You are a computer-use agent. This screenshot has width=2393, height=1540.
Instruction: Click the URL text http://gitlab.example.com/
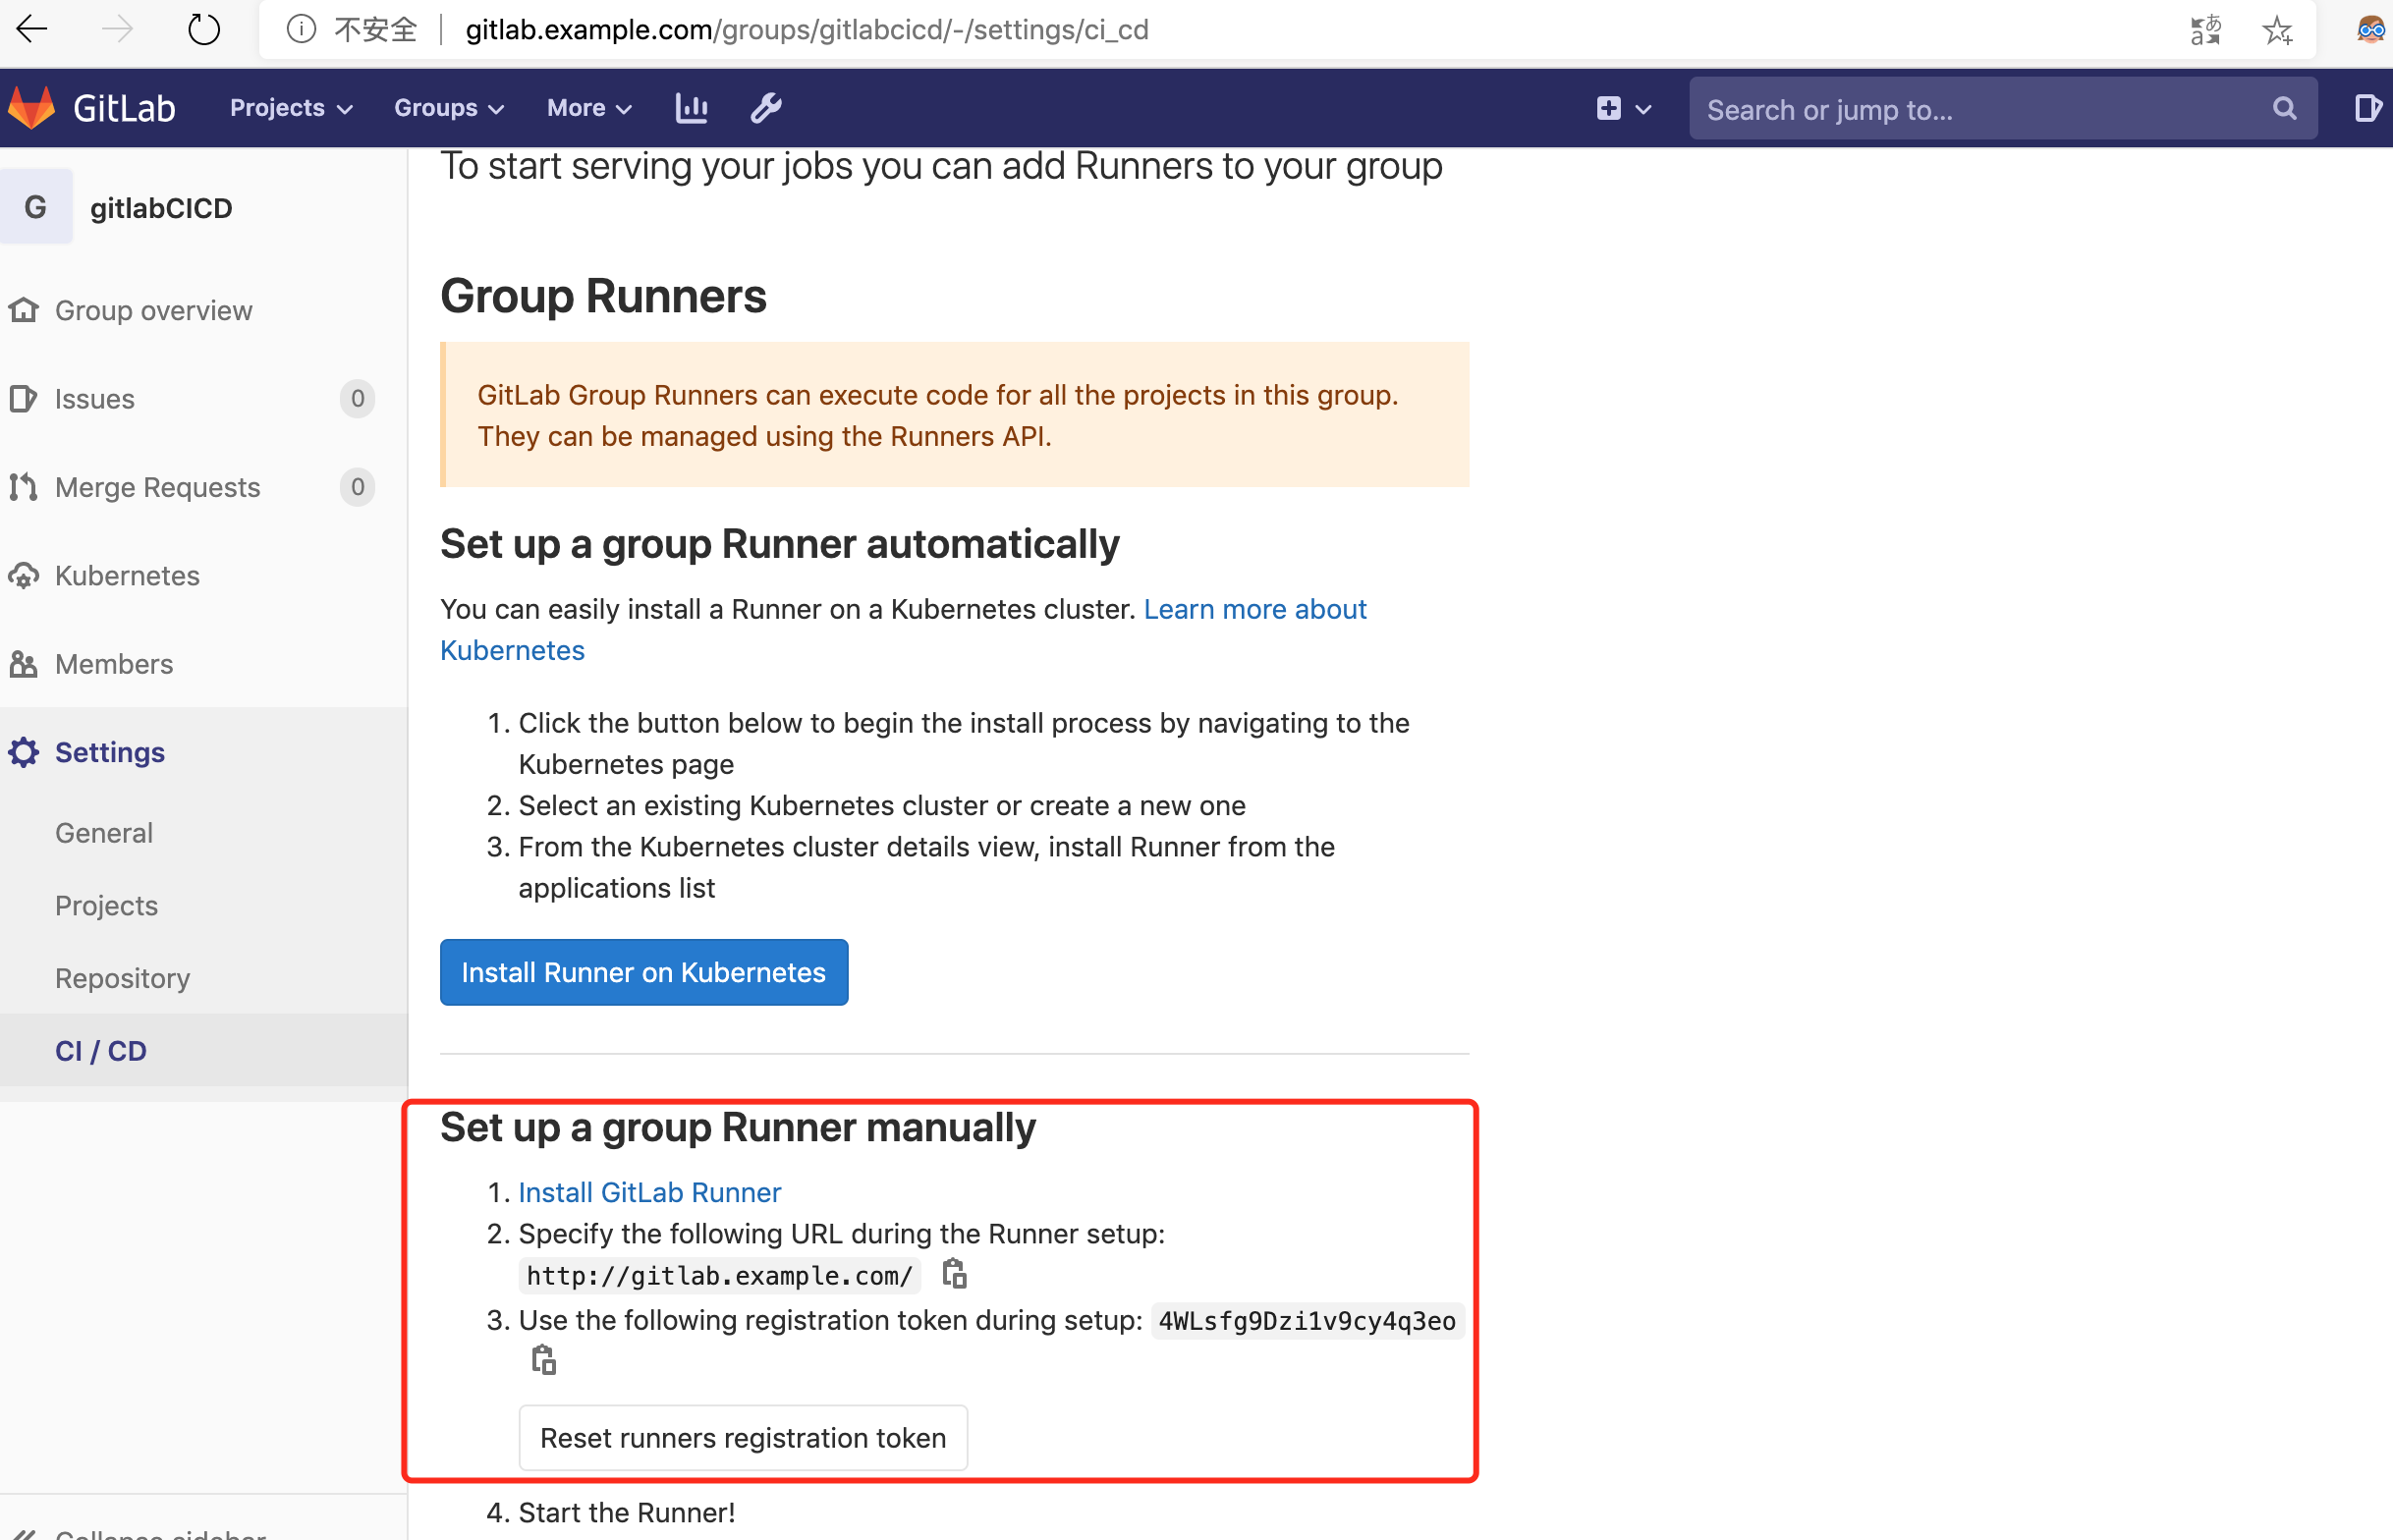720,1276
